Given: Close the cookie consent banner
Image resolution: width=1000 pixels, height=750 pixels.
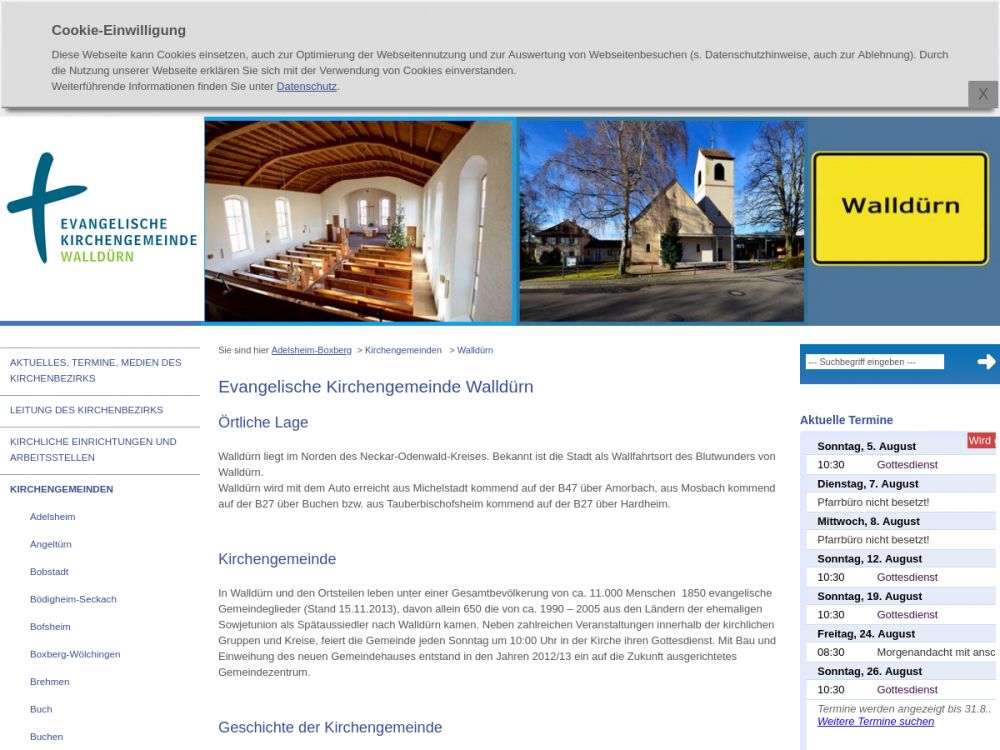Looking at the screenshot, I should point(982,94).
